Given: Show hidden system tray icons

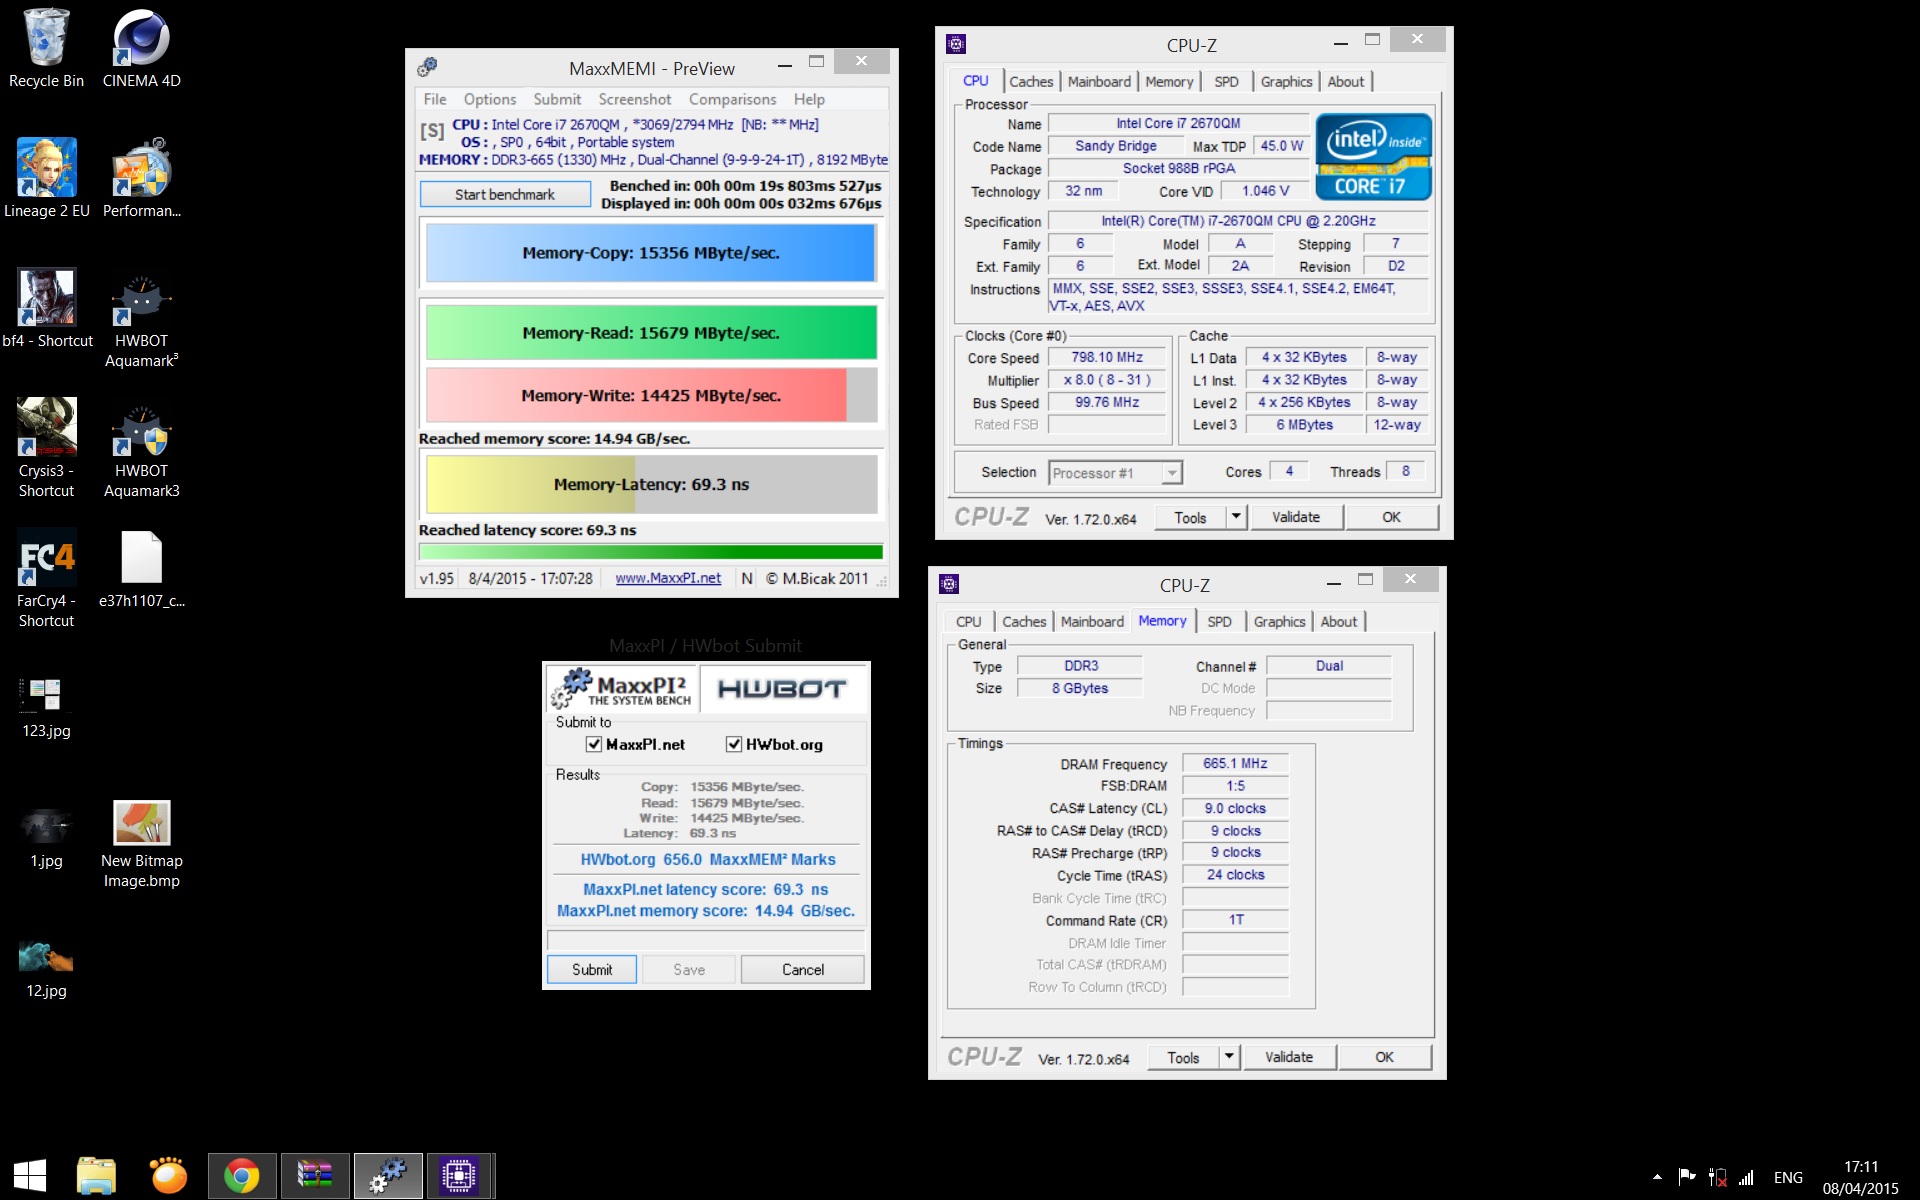Looking at the screenshot, I should click(x=1657, y=1177).
